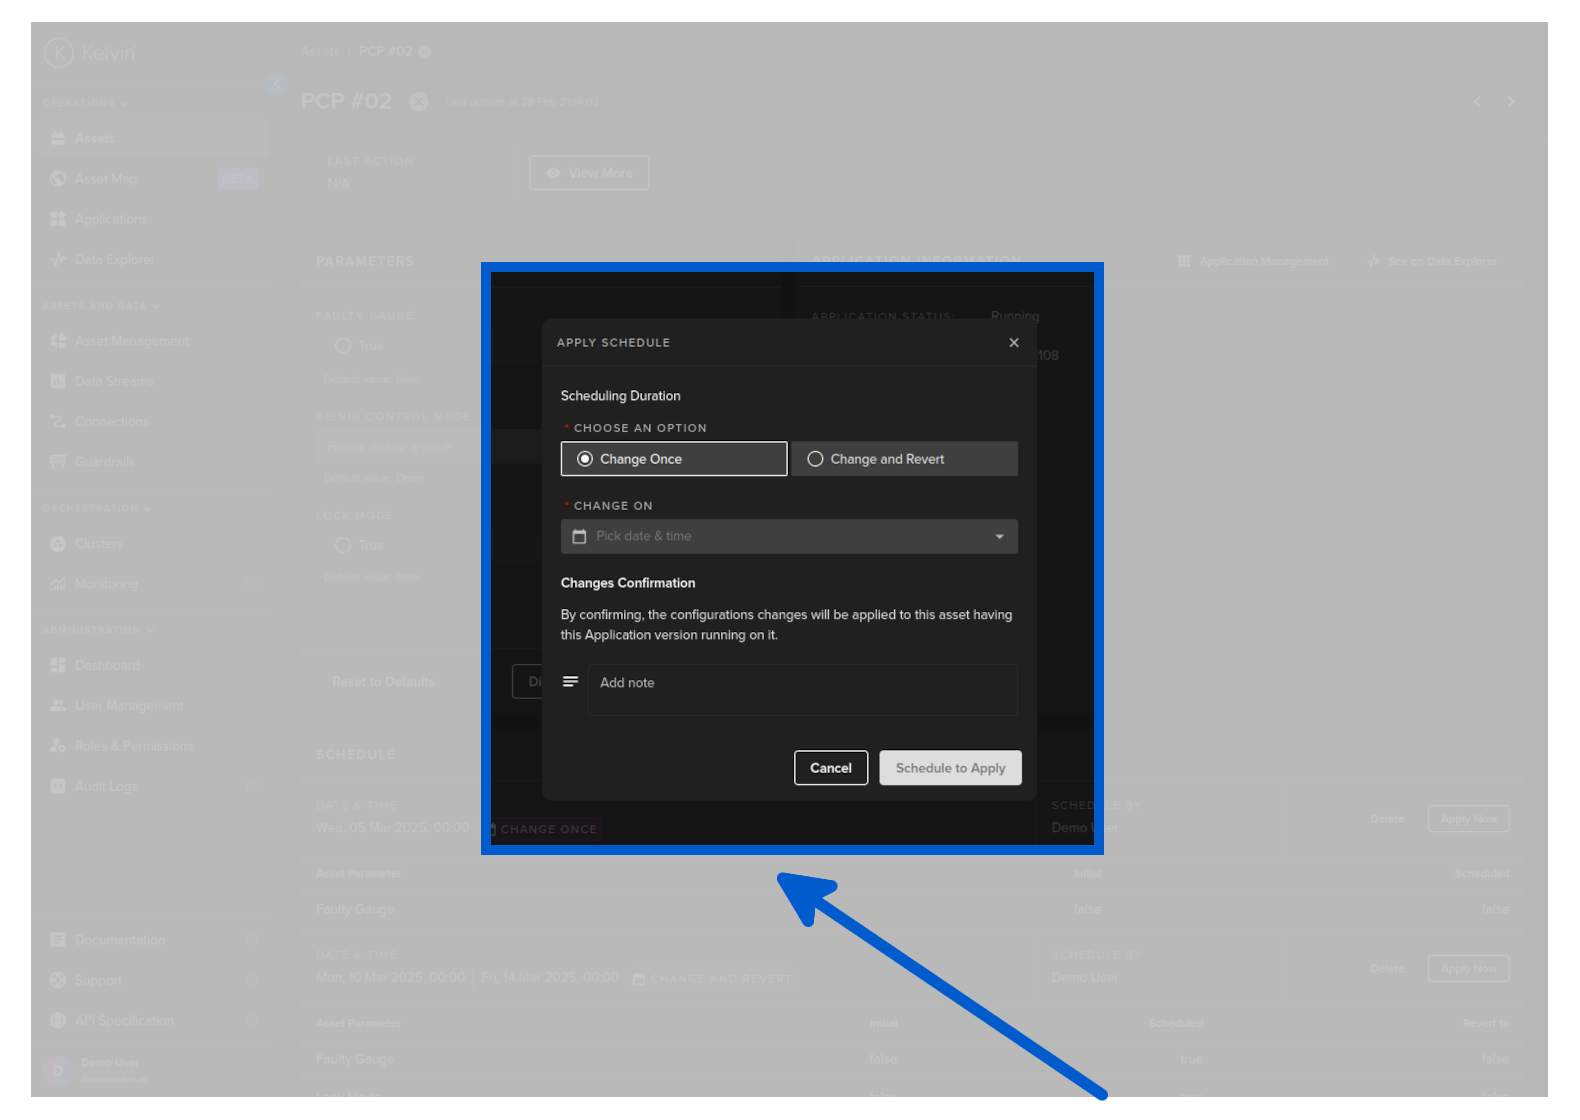The image size is (1580, 1120).
Task: Close the Apply Schedule dialog
Action: point(1013,343)
